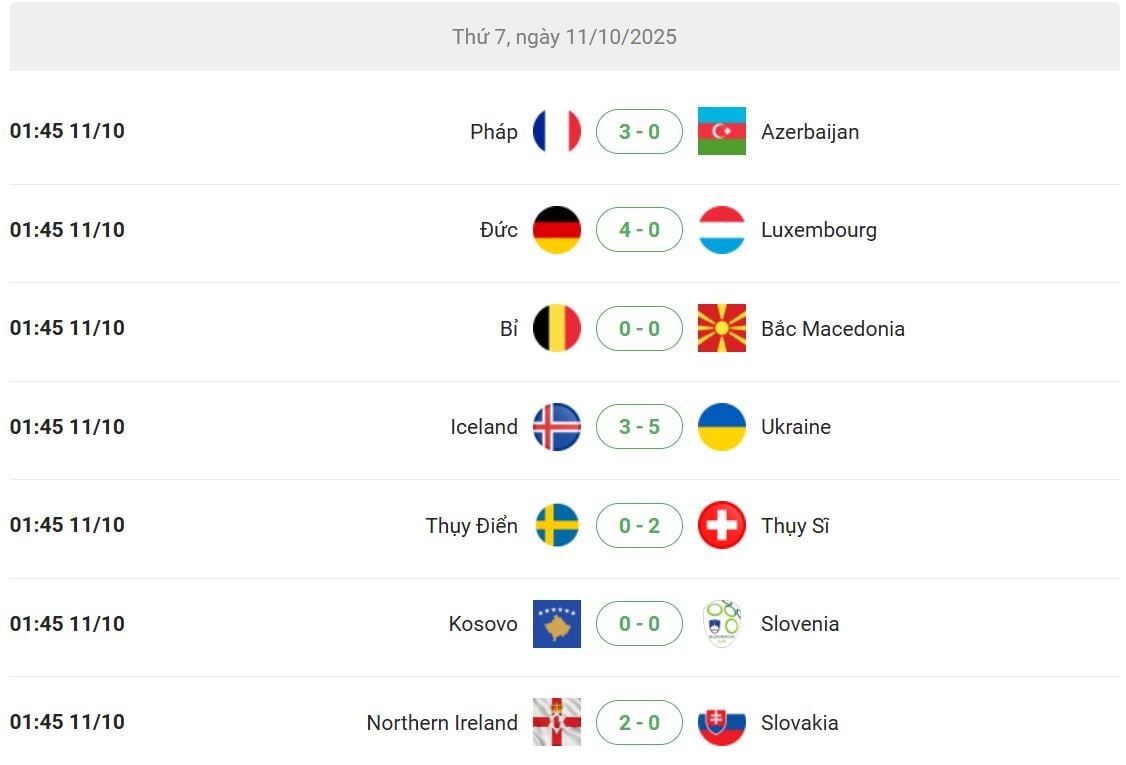Screen dimensions: 1126x765
Task: Open the Northern Ireland 2 - 0 score button
Action: pos(639,722)
